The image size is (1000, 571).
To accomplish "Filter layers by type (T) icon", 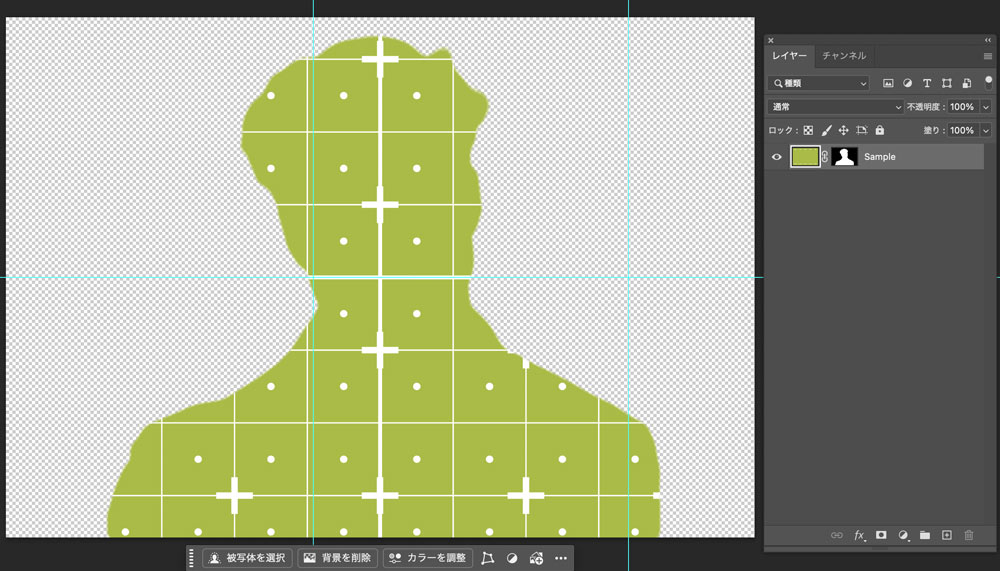I will pyautogui.click(x=927, y=83).
